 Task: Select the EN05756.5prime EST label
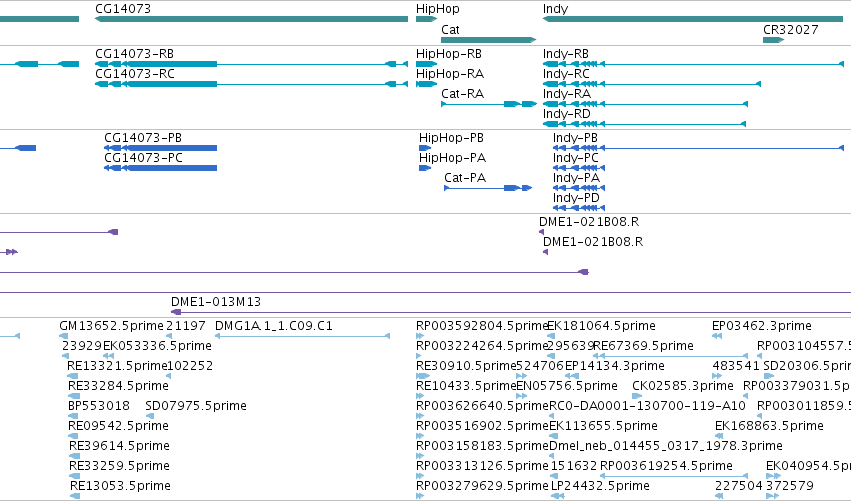pos(567,386)
